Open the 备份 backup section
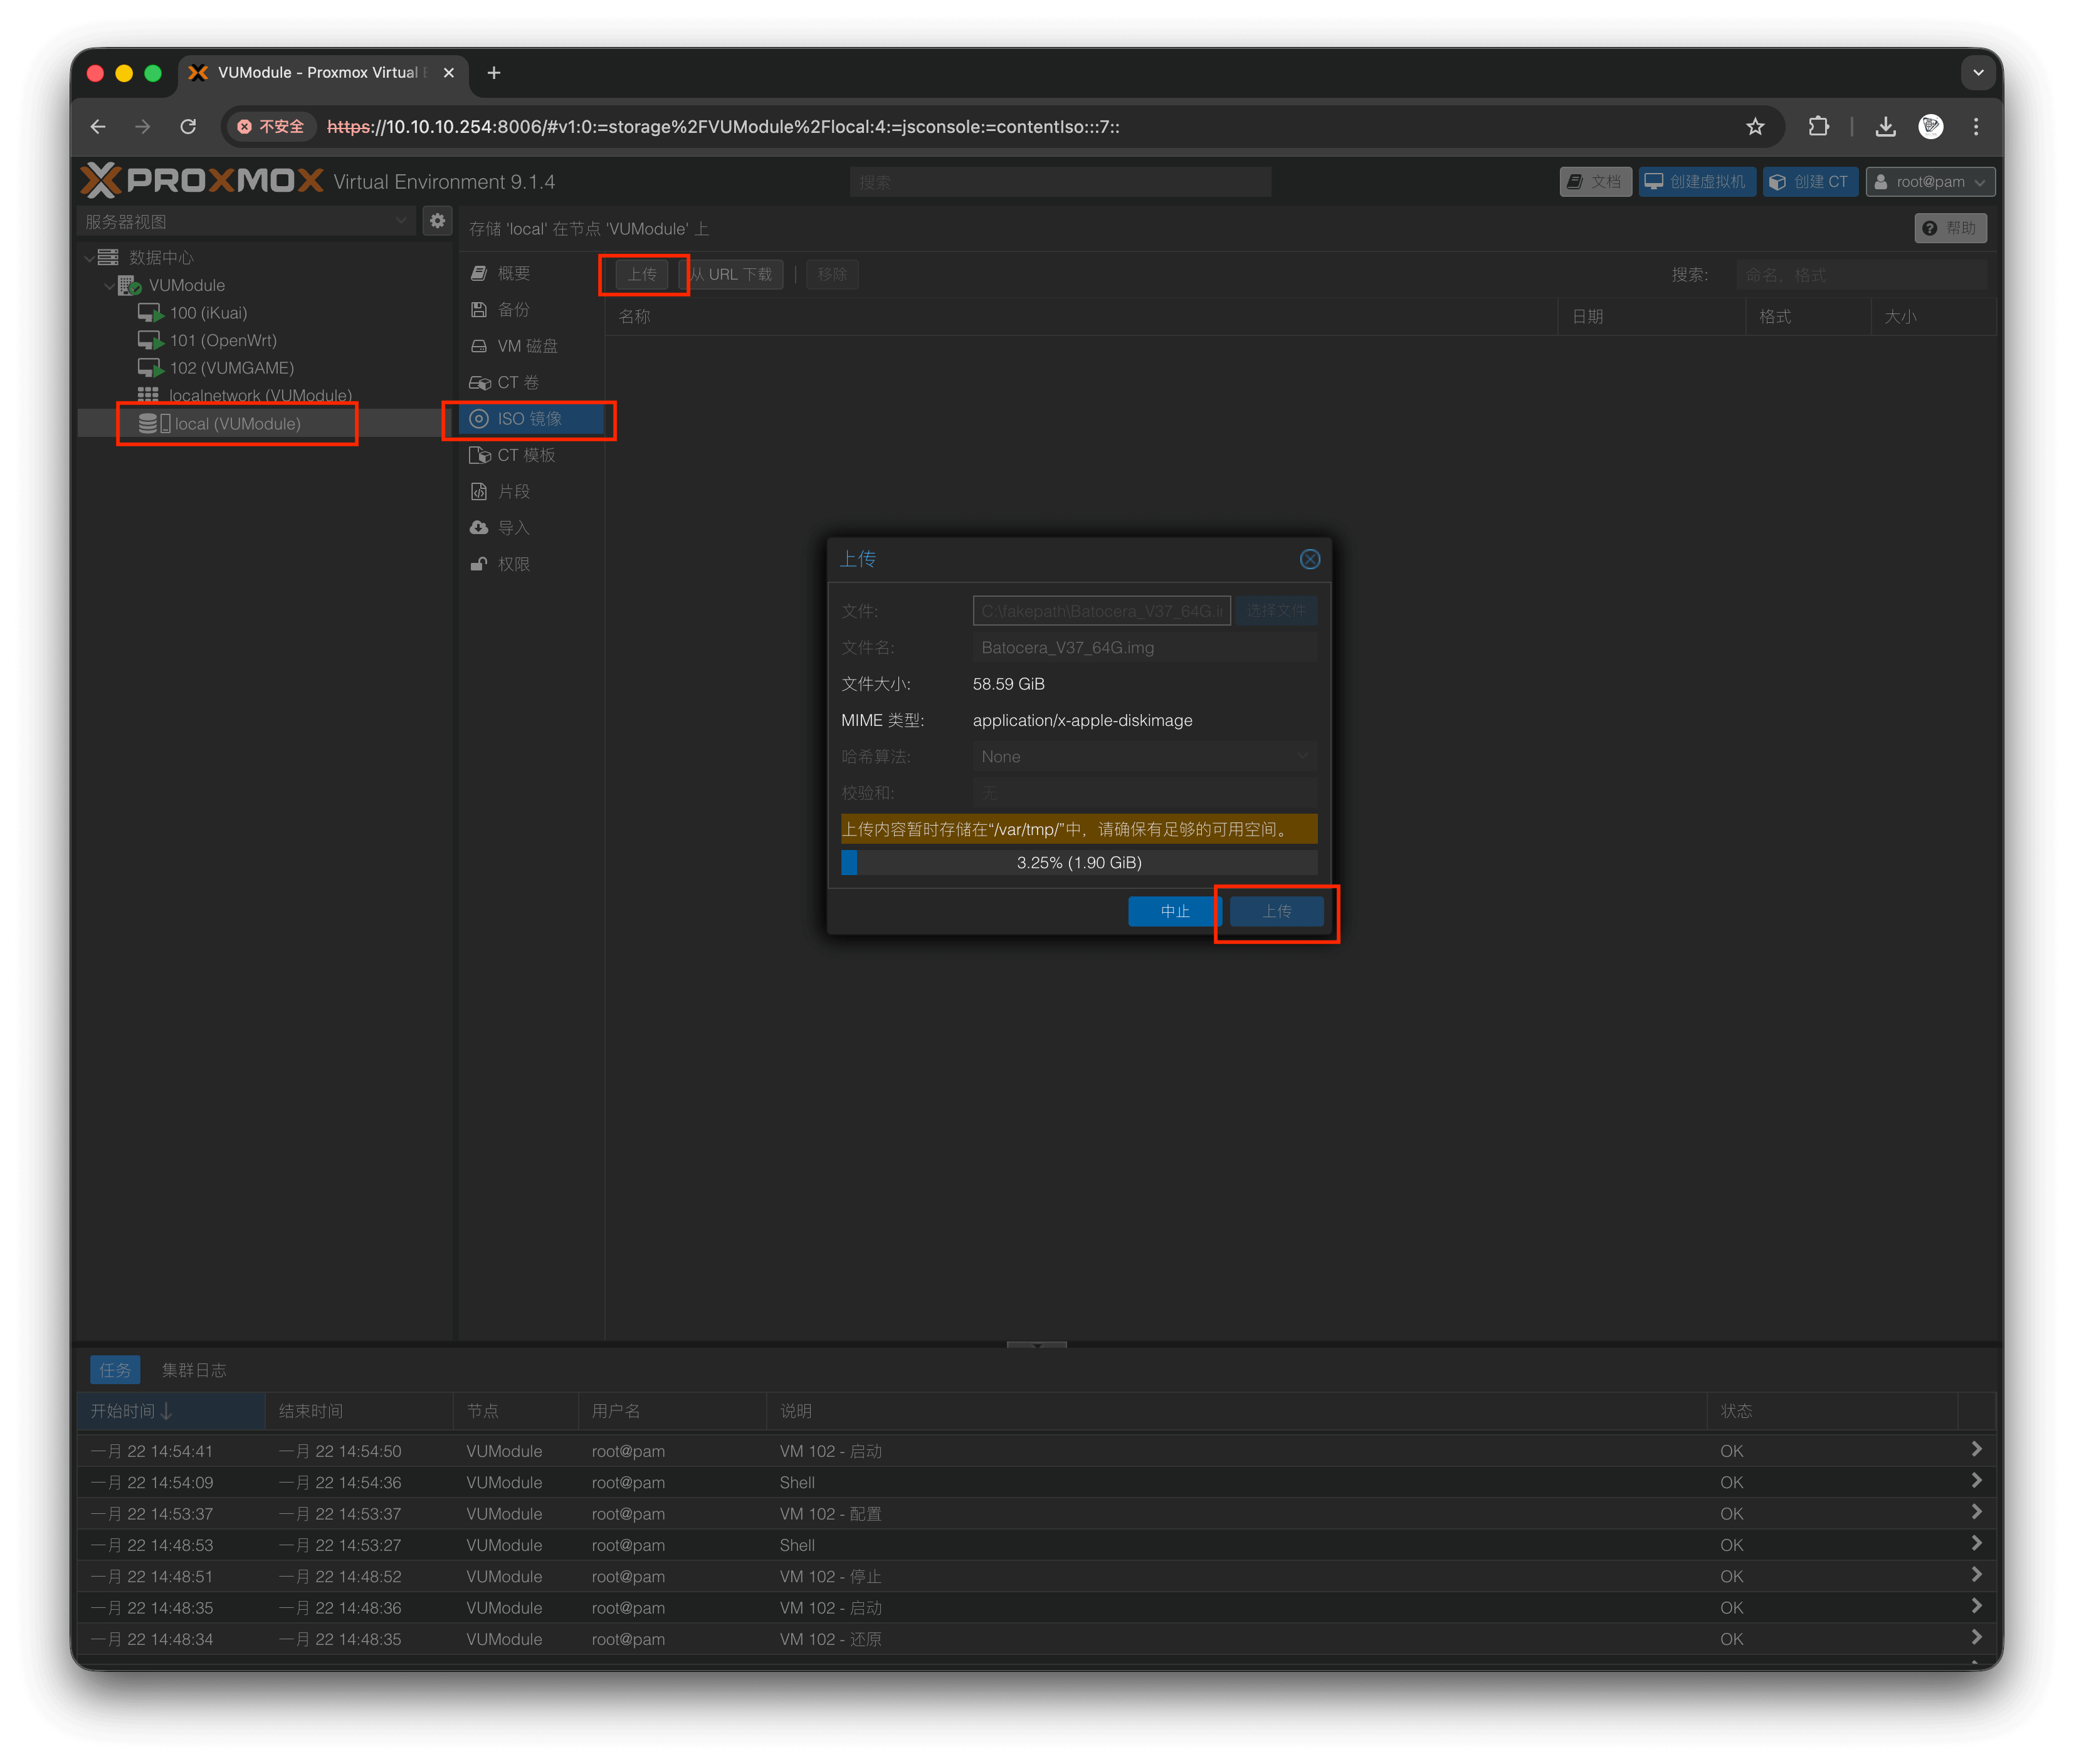Viewport: 2074px width, 1764px height. pyautogui.click(x=513, y=310)
